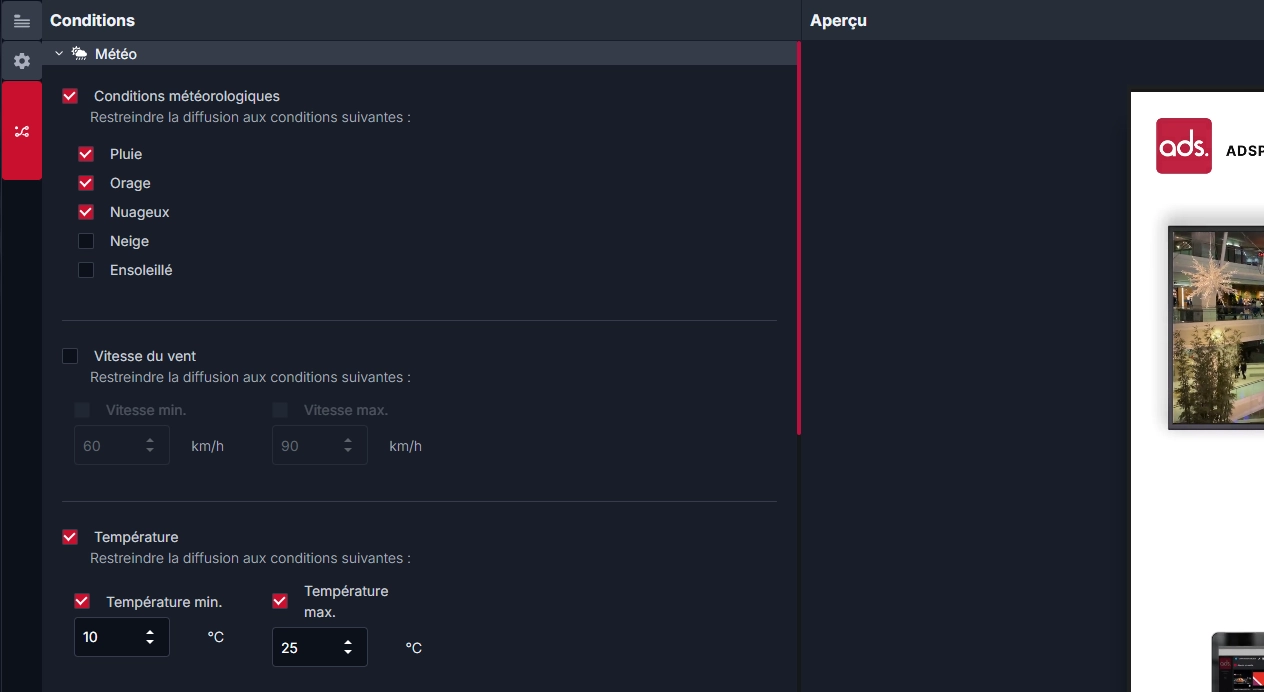Click the Vitesse max. disabled checkbox
Screen dimensions: 1264x692
click(280, 410)
